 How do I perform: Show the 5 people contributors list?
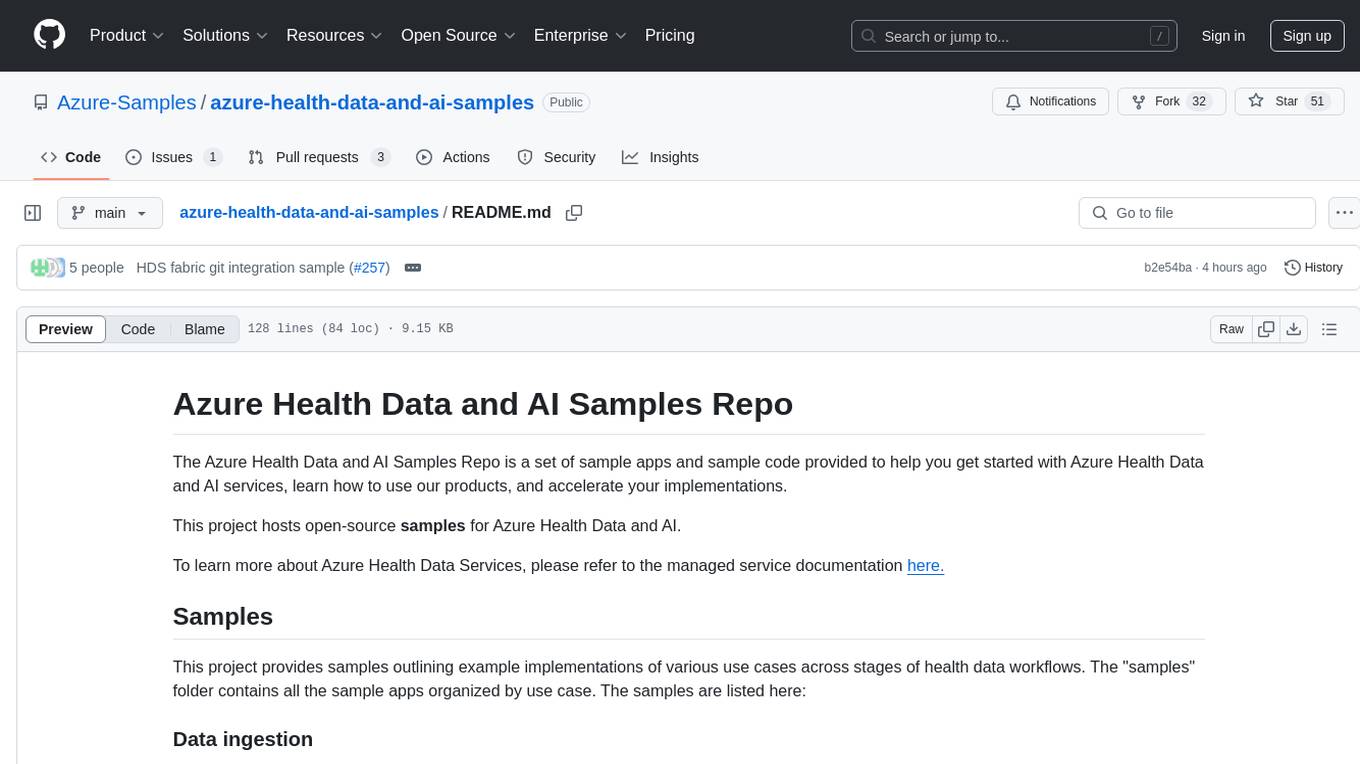96,267
